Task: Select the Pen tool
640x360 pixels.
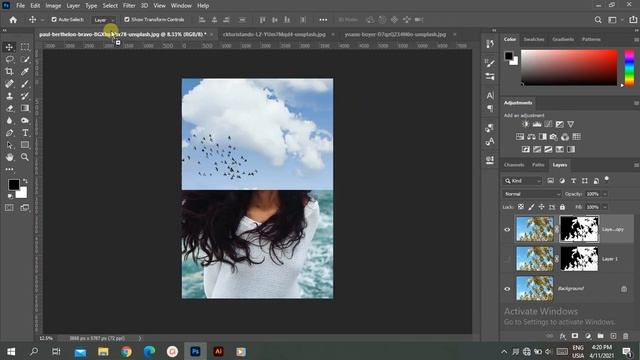Action: pyautogui.click(x=9, y=133)
